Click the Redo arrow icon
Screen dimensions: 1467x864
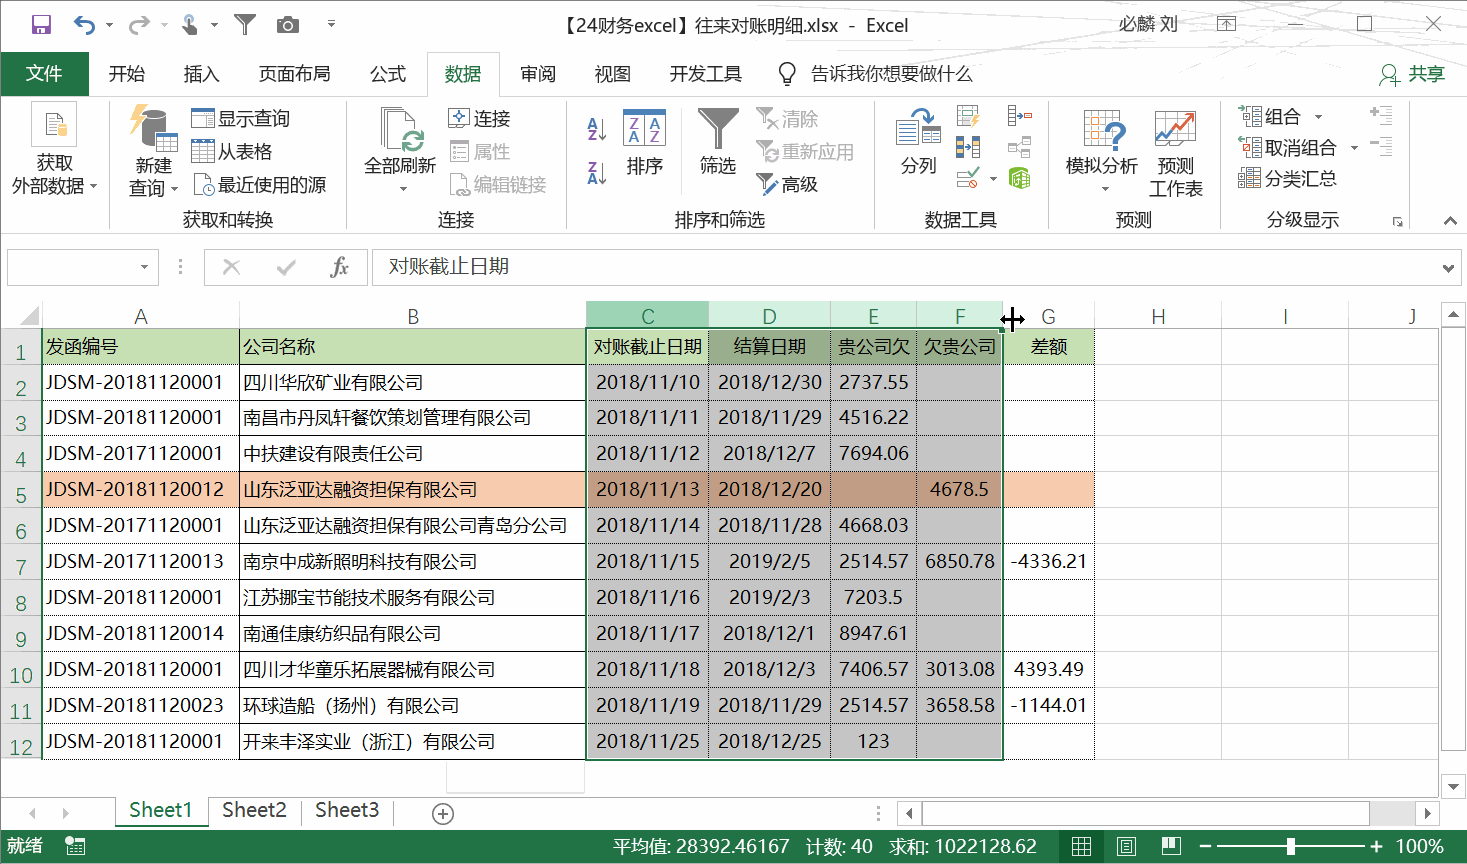click(139, 25)
